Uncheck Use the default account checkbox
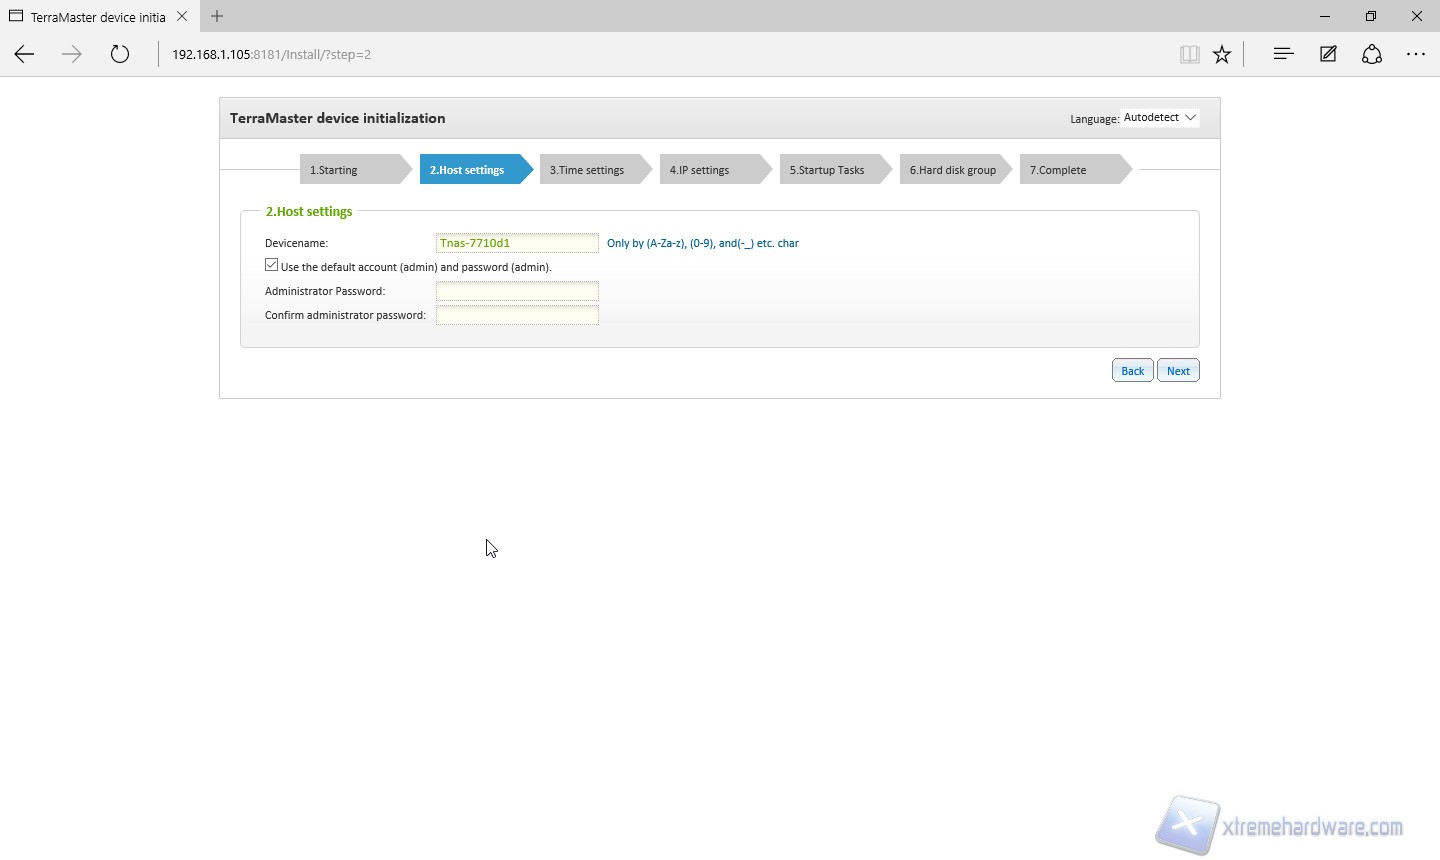The width and height of the screenshot is (1440, 860). tap(272, 265)
